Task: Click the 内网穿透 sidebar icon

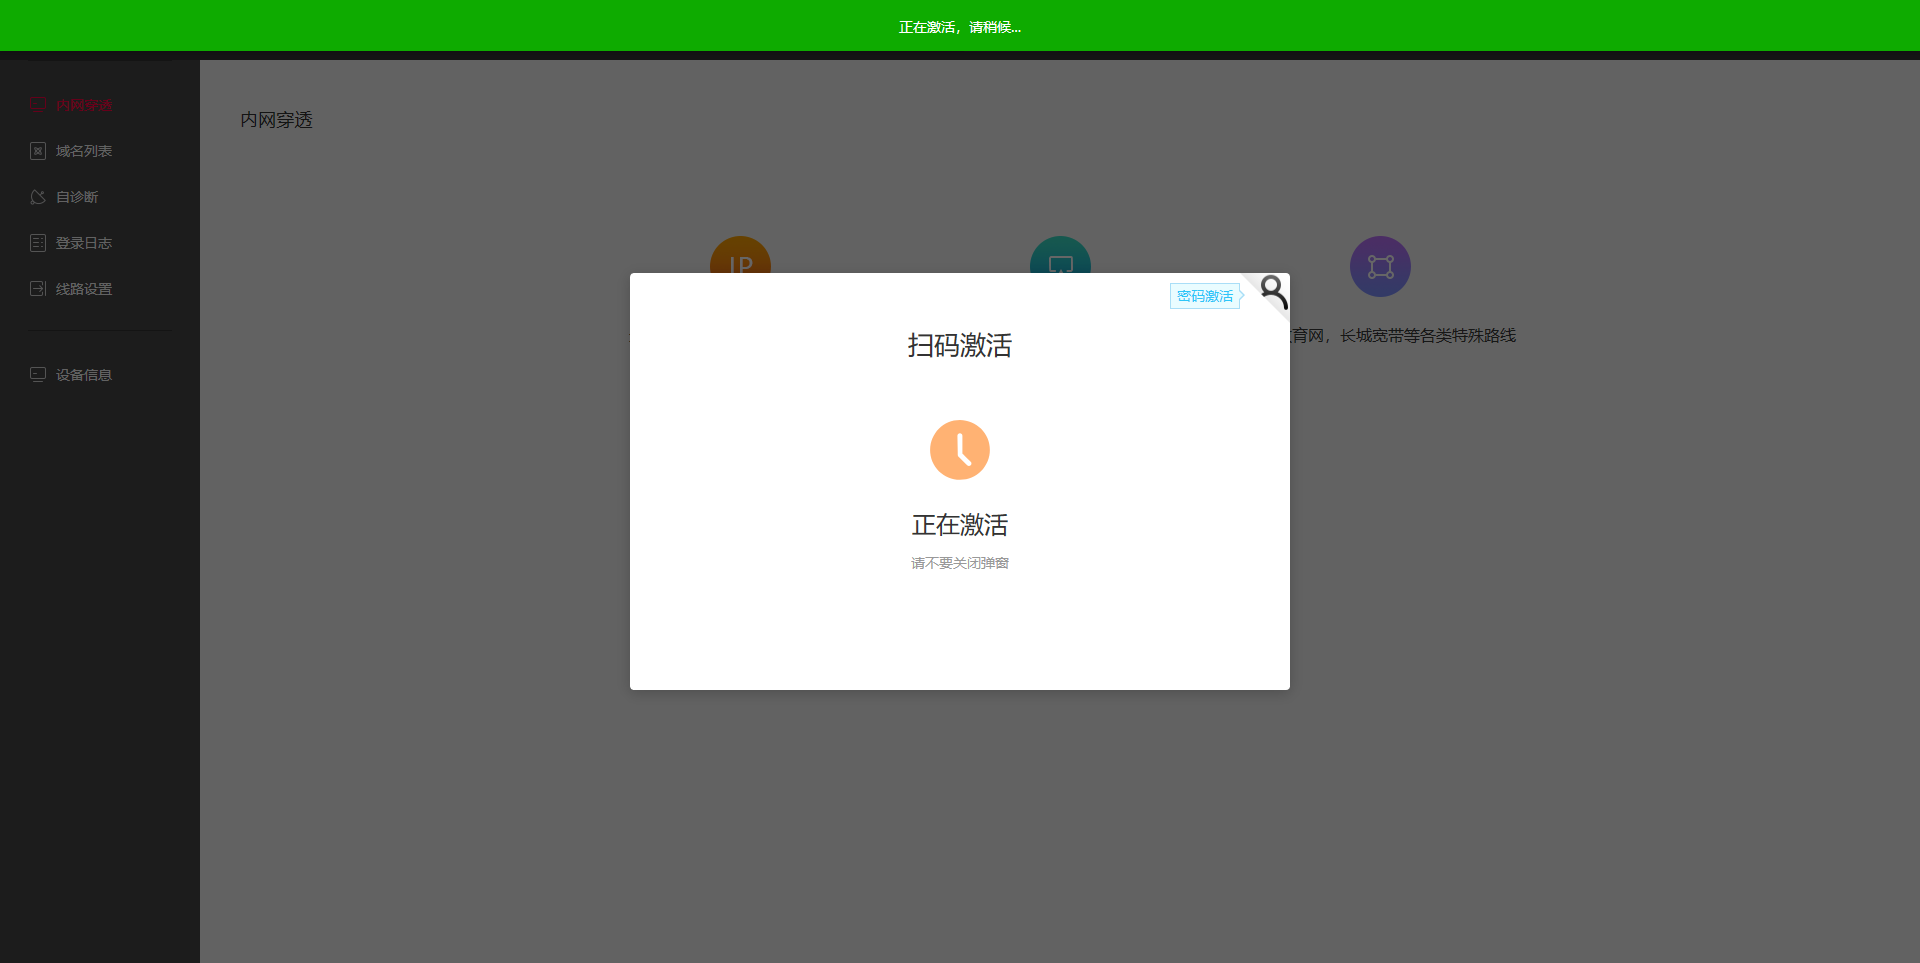Action: 38,105
